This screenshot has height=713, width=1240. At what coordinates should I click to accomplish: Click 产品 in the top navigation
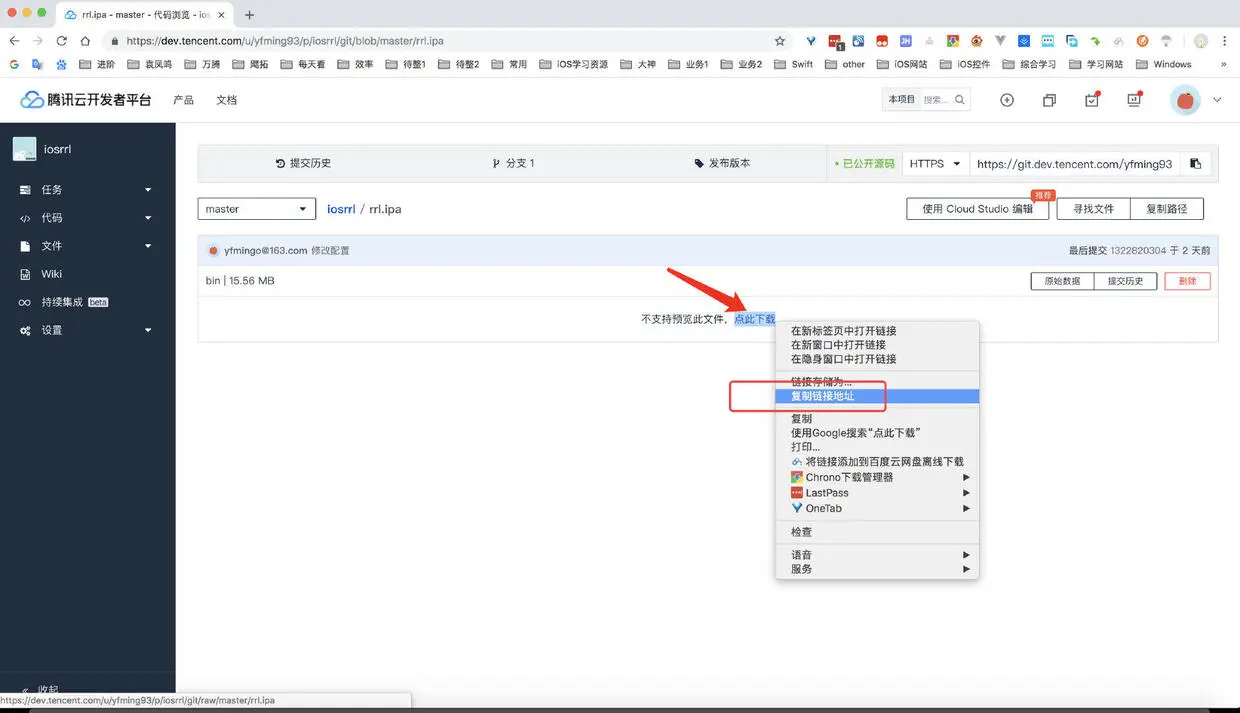[x=183, y=100]
